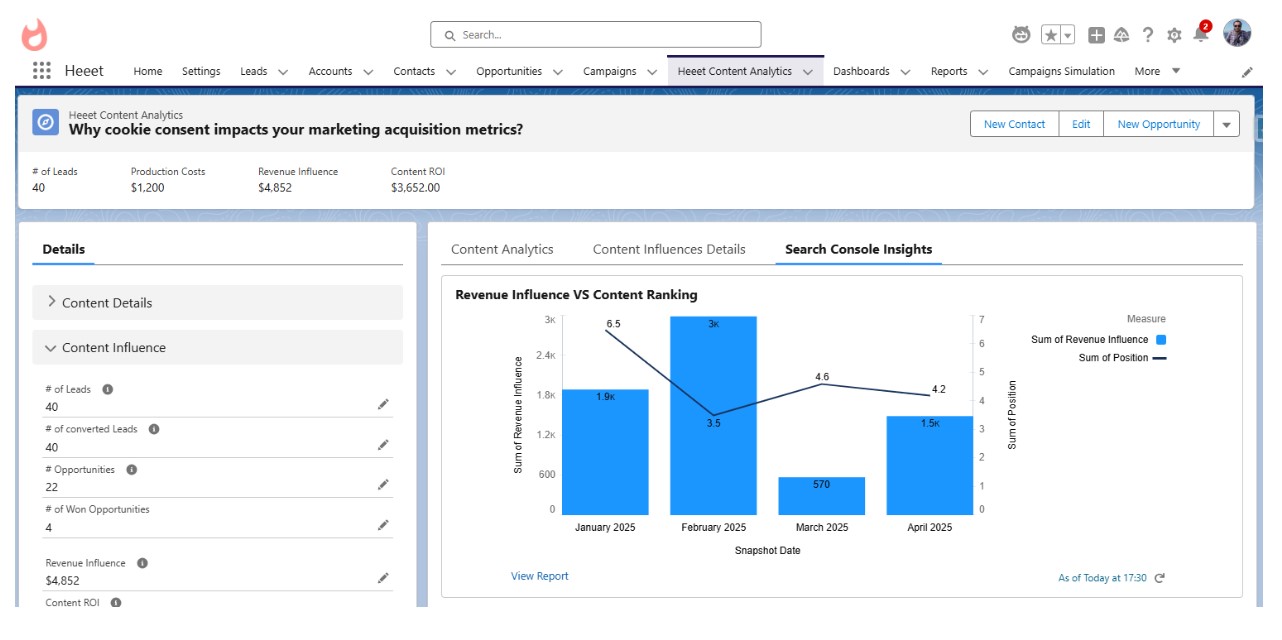Switch to the Content Analytics tab
Screen dimensions: 1282x640
502,249
